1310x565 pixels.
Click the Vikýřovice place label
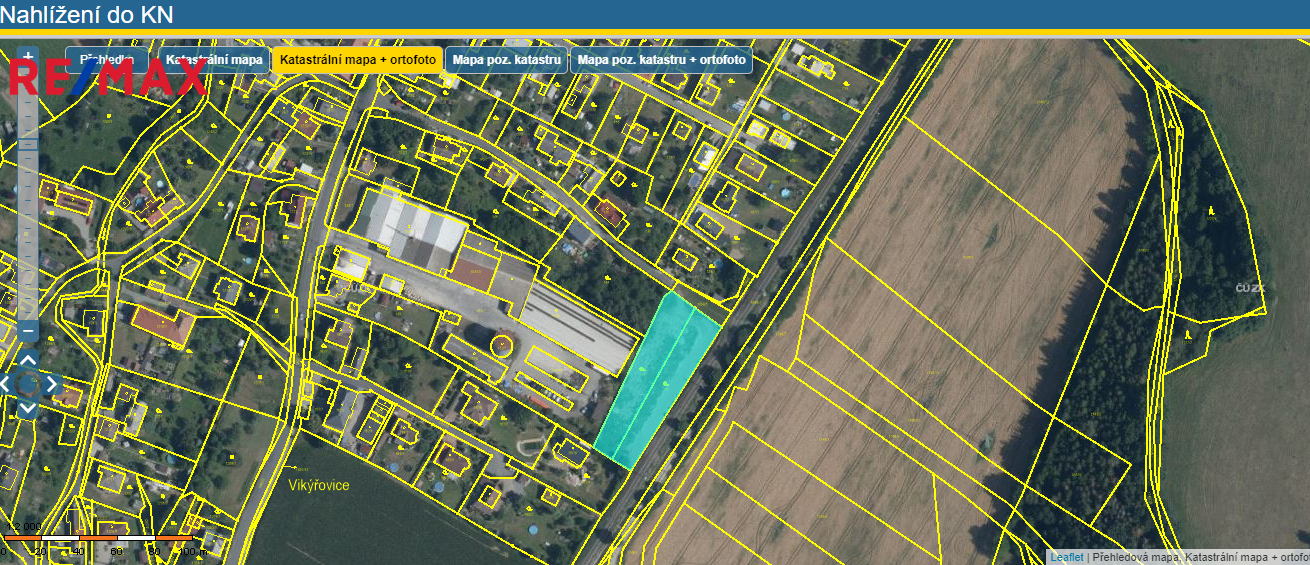click(x=317, y=485)
